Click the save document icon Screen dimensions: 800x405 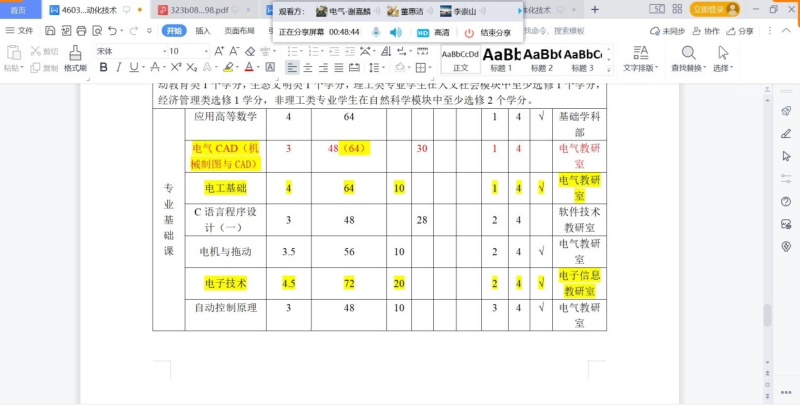pyautogui.click(x=49, y=31)
